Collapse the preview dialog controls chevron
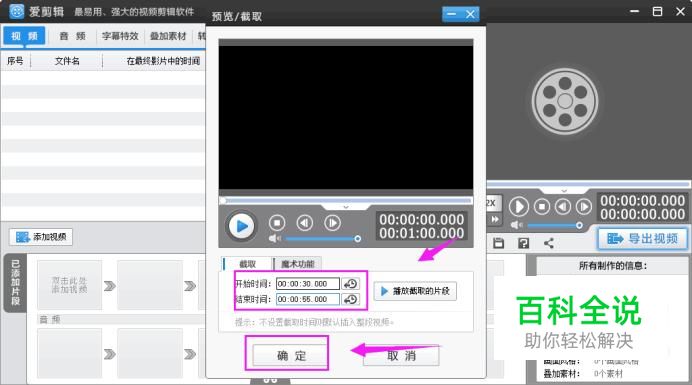Image resolution: width=692 pixels, height=385 pixels. tap(346, 207)
